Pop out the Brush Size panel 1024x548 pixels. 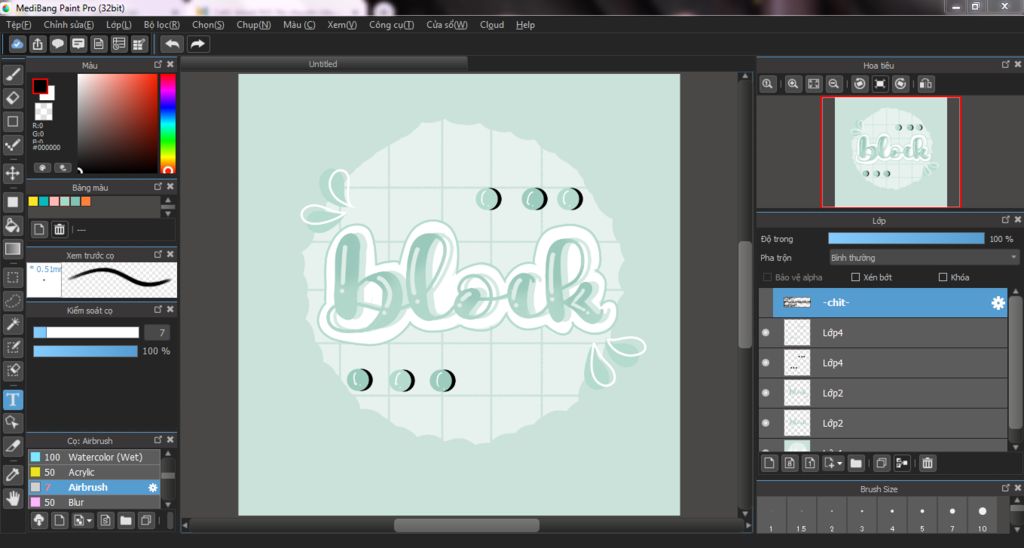click(1005, 488)
